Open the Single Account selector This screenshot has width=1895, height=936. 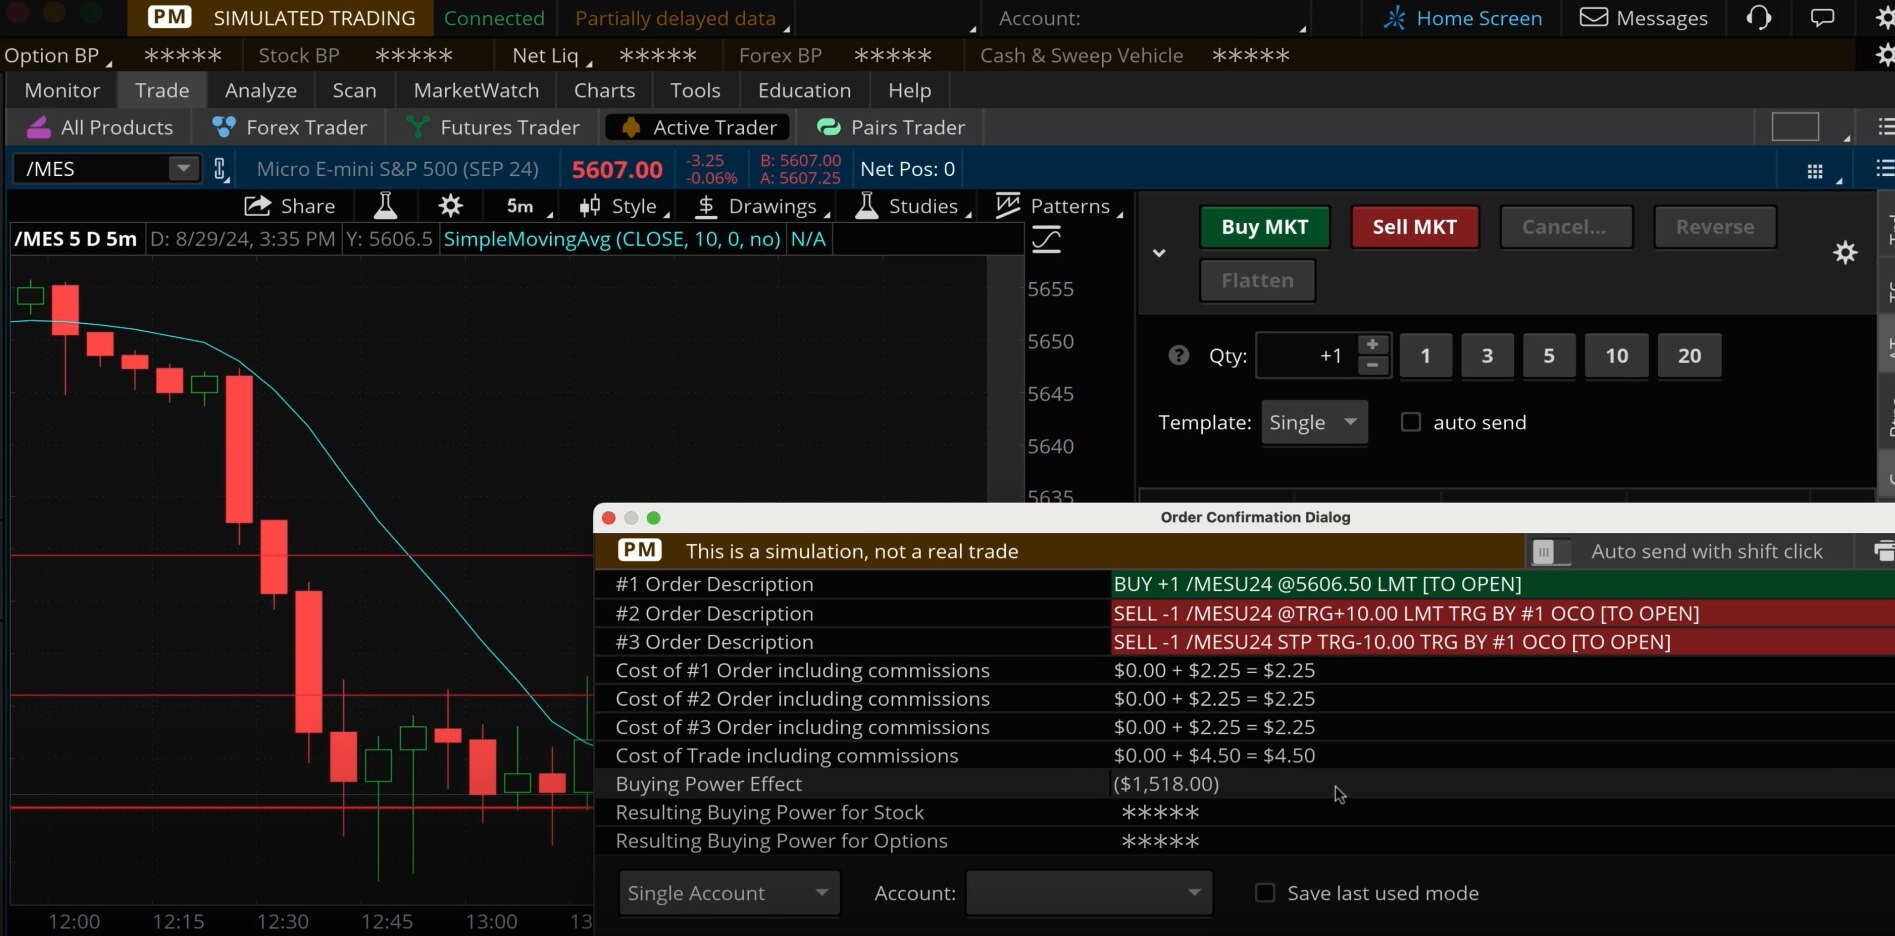point(728,892)
